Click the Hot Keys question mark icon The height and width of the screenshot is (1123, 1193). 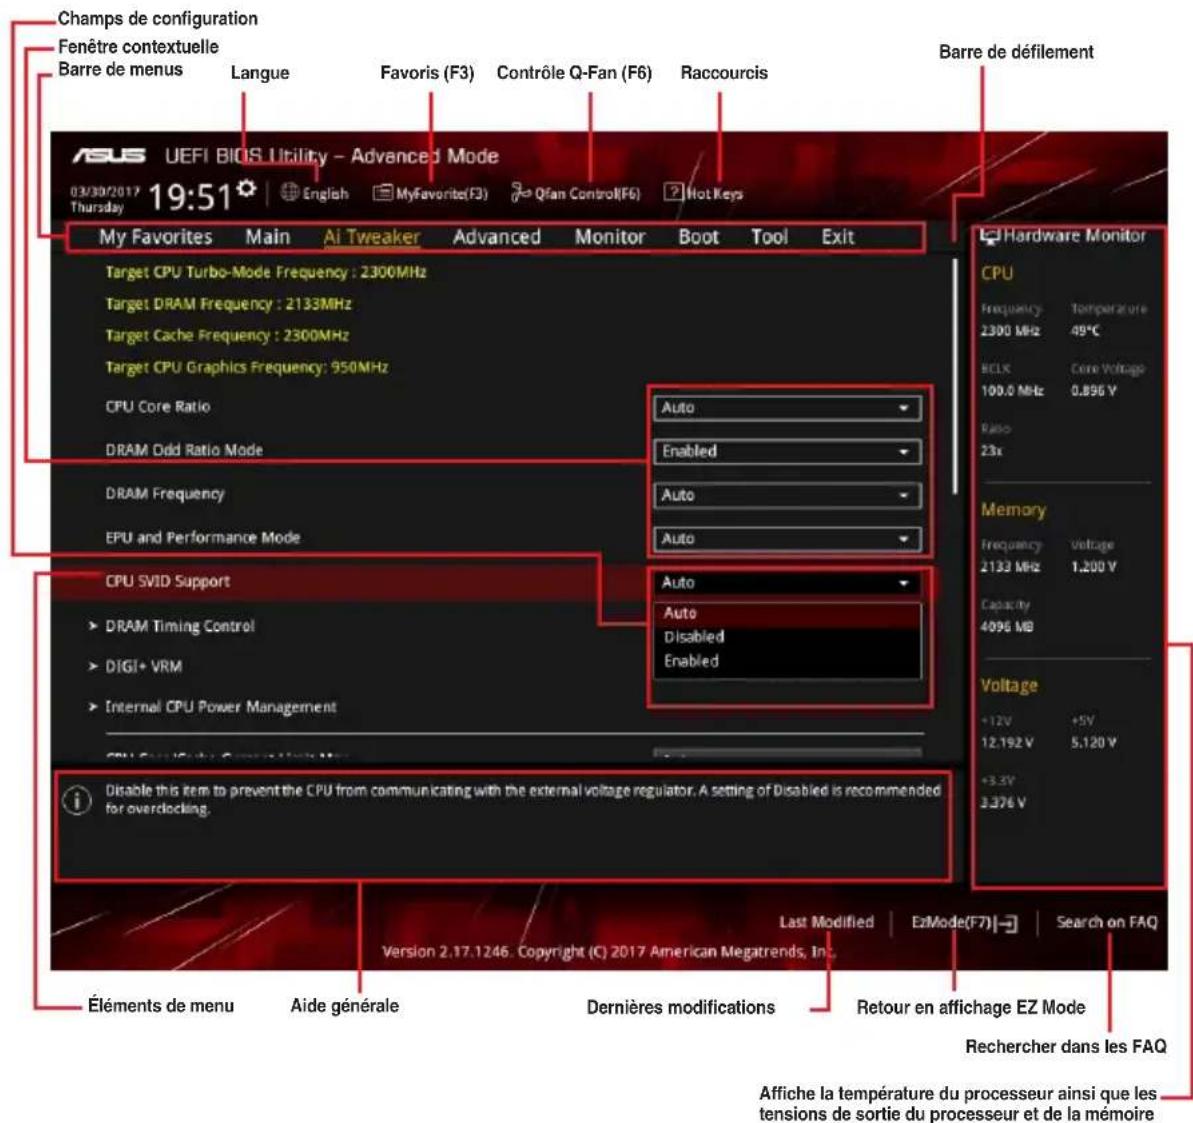pos(673,192)
